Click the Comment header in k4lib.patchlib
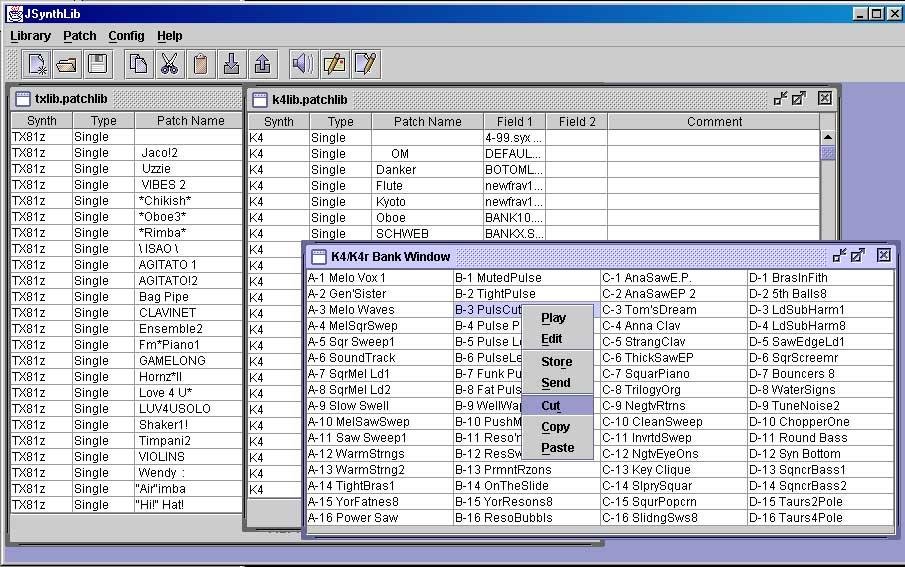The width and height of the screenshot is (905, 567). coord(714,122)
